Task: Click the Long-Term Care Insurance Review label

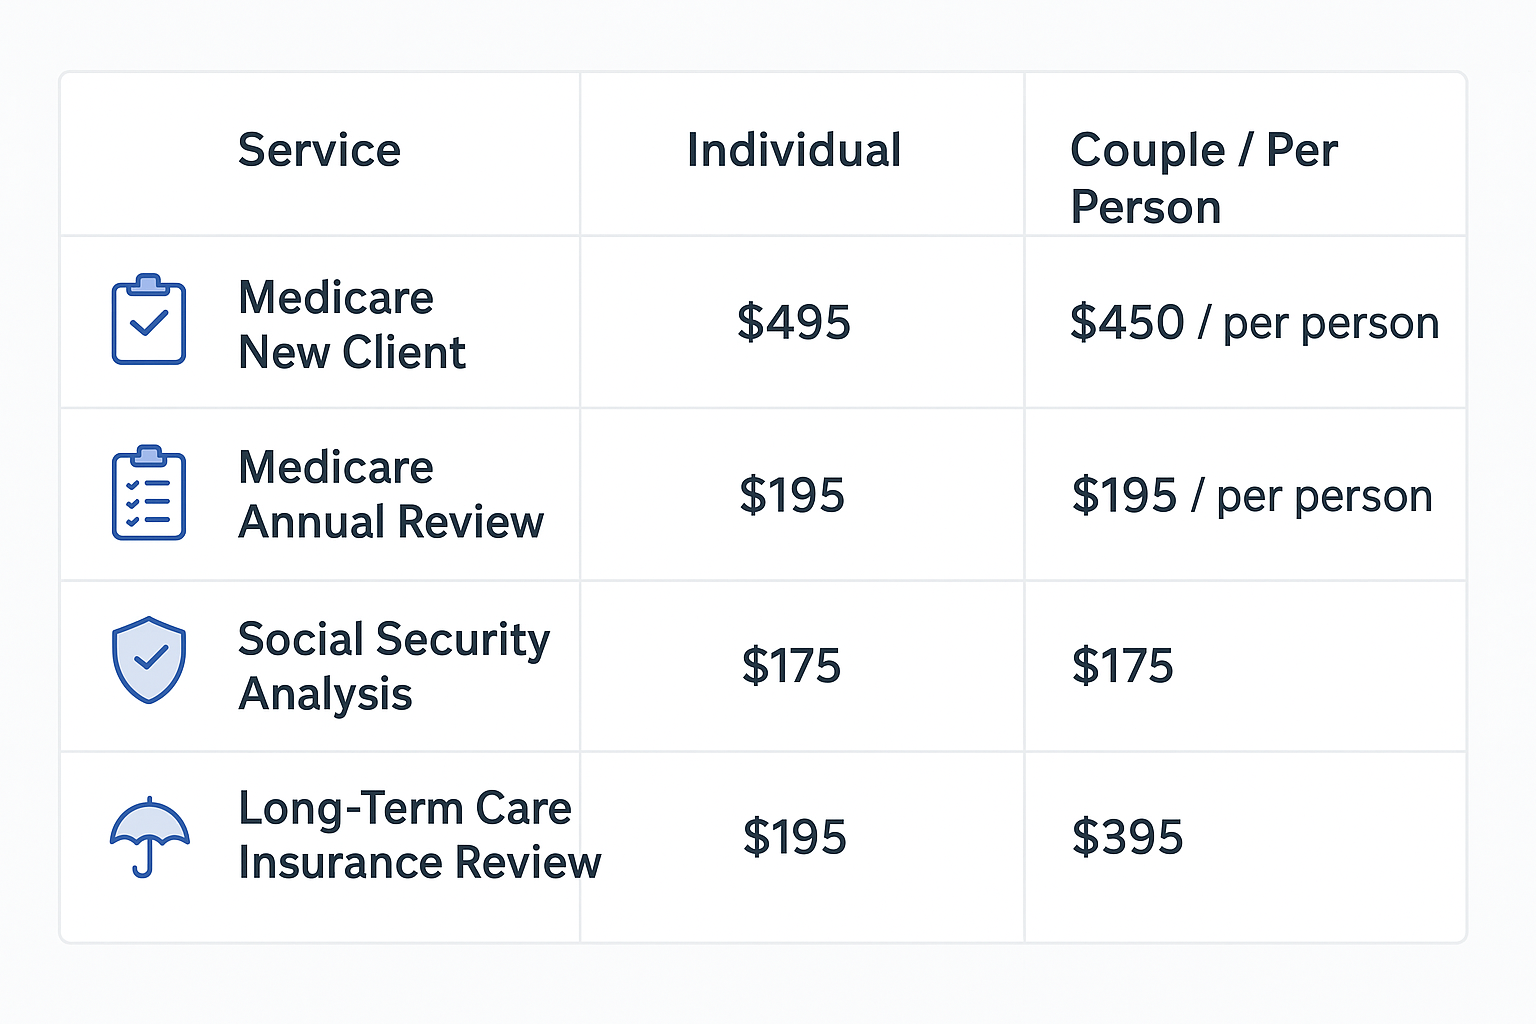Action: (420, 836)
